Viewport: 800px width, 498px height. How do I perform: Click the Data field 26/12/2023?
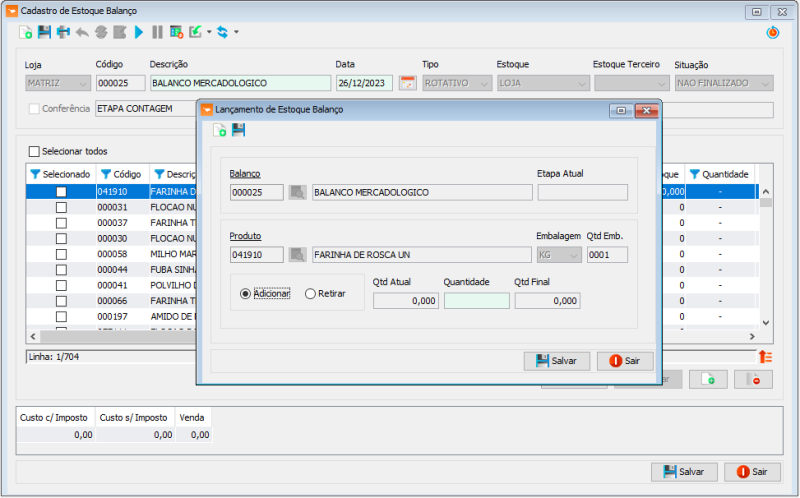click(364, 83)
